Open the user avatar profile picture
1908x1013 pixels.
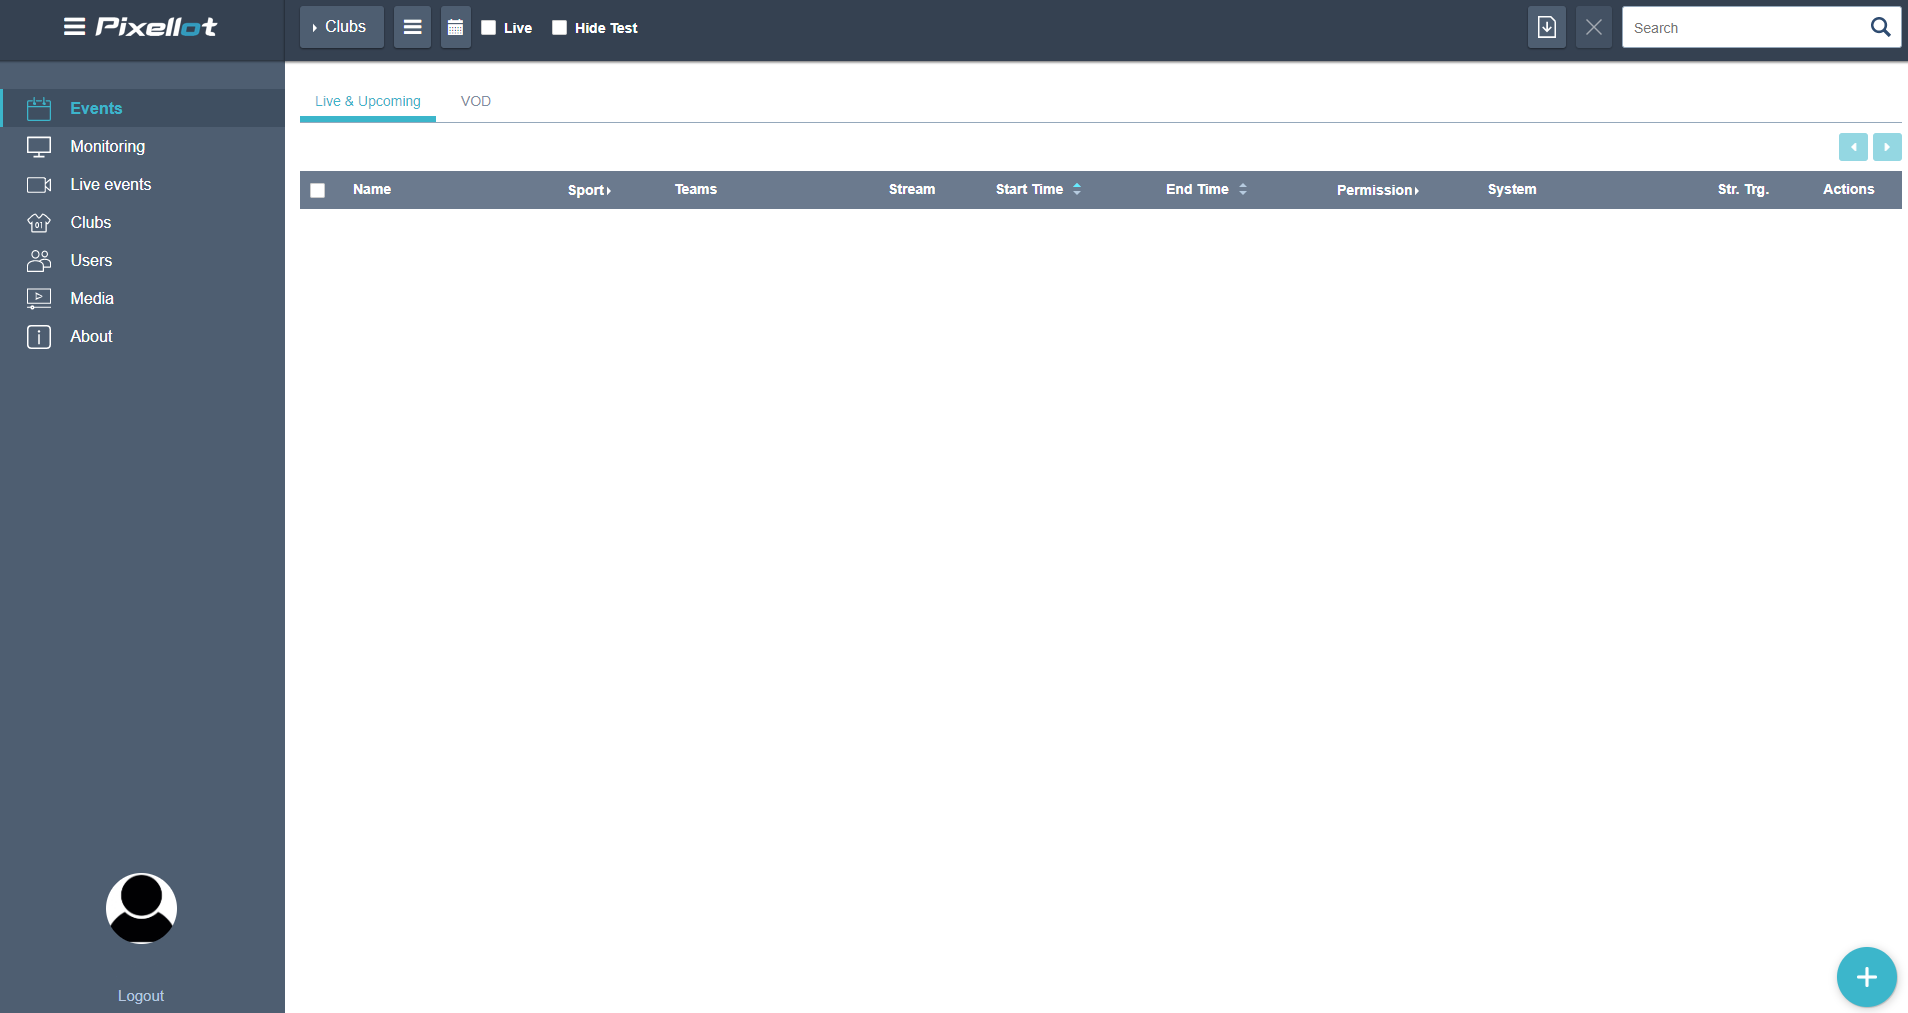click(141, 908)
